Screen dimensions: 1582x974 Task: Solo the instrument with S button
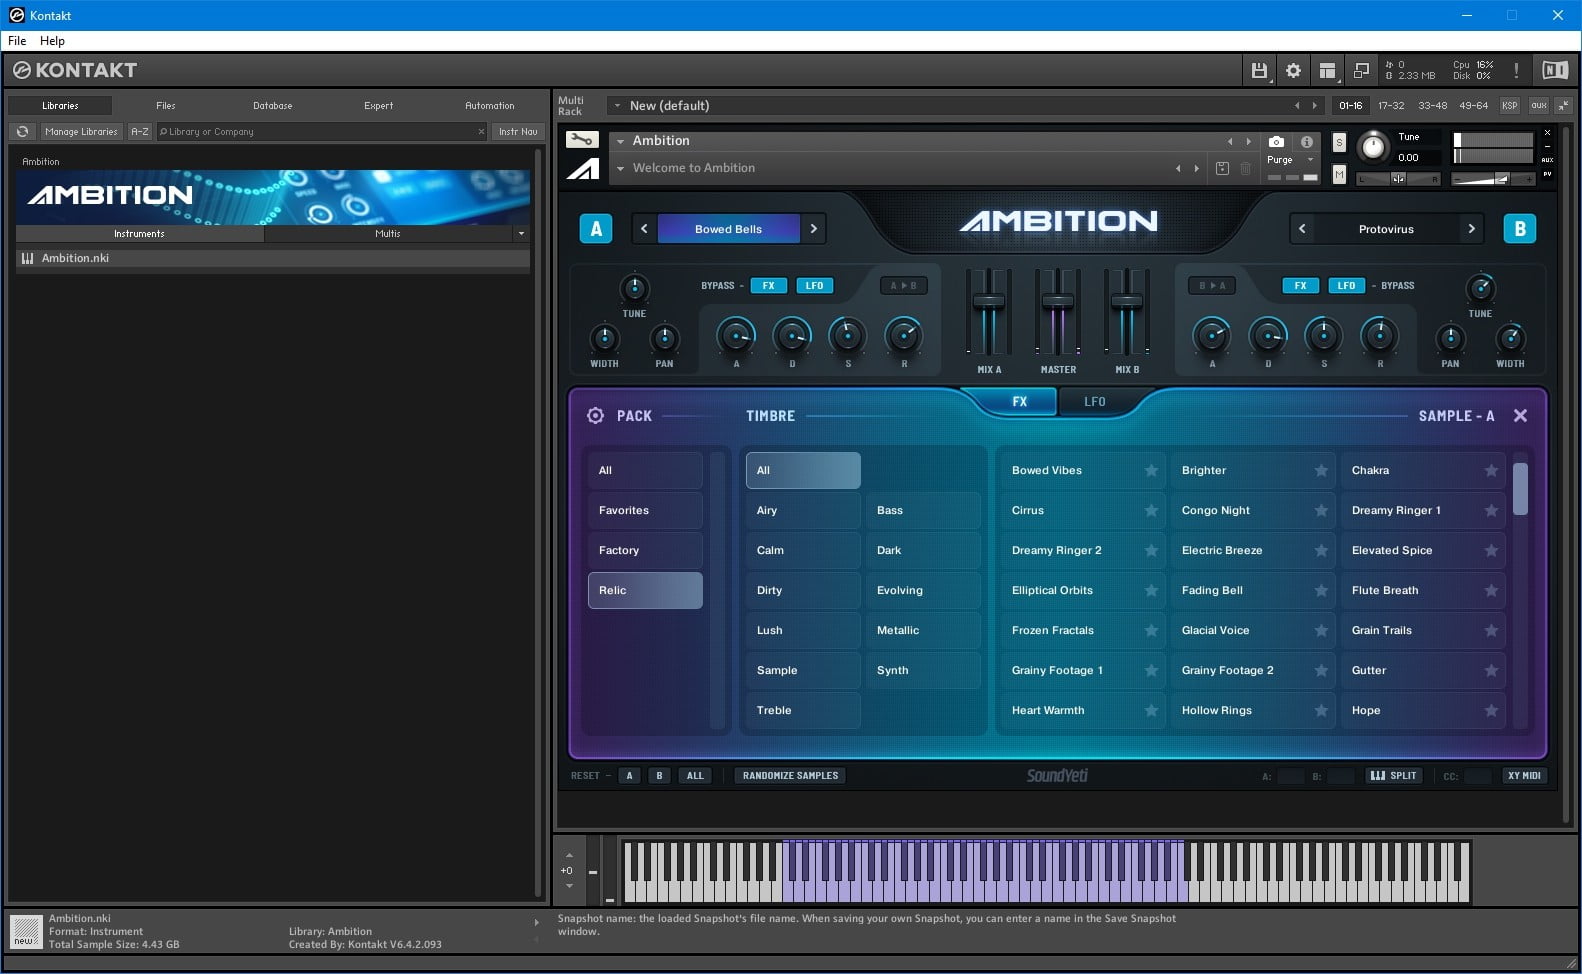[1339, 142]
